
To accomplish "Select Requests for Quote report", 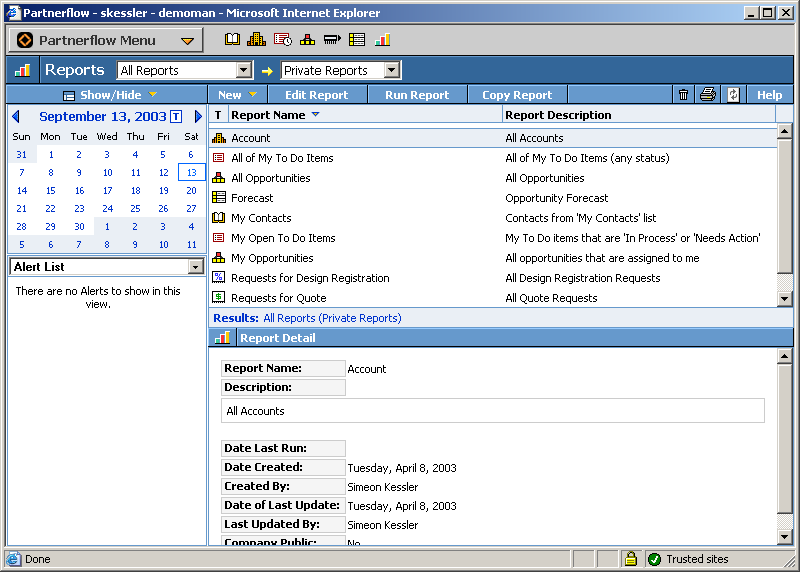I will 493,297.
